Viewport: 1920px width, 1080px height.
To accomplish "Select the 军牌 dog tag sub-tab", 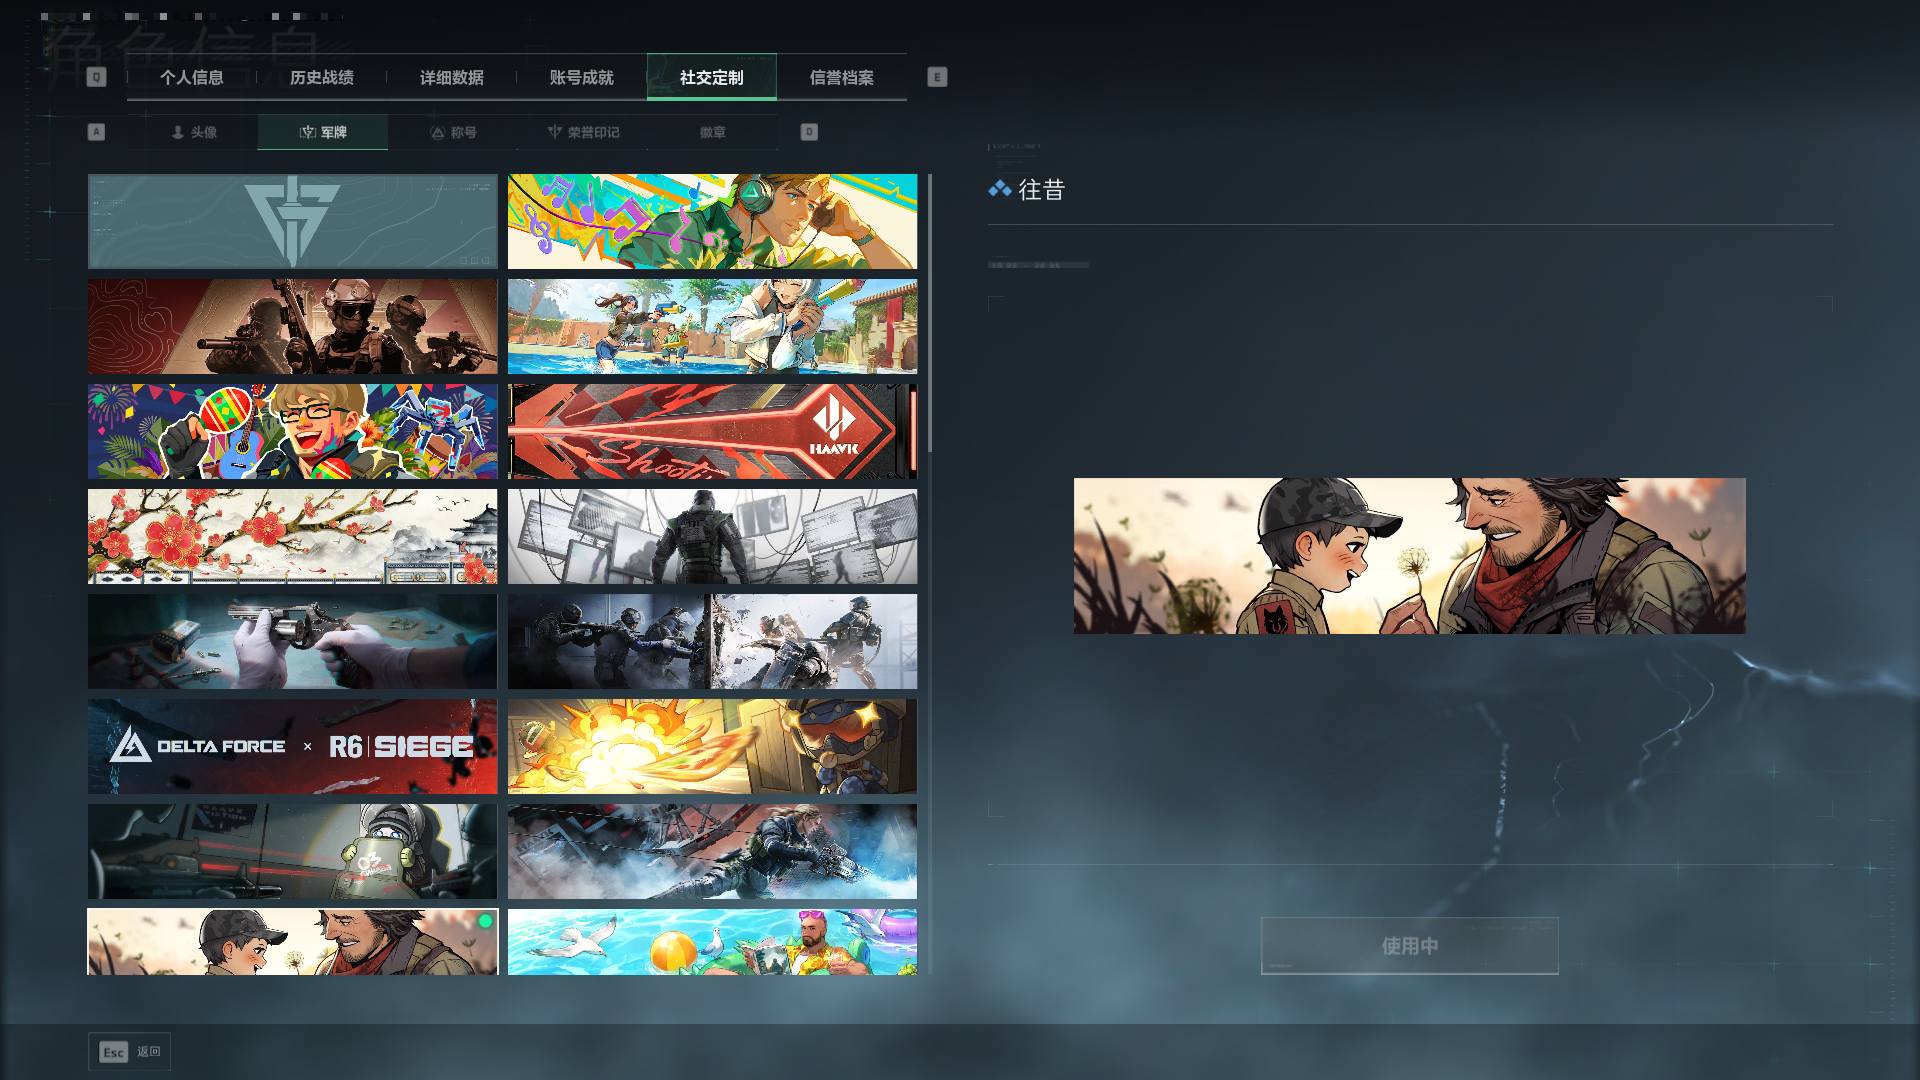I will coord(323,132).
